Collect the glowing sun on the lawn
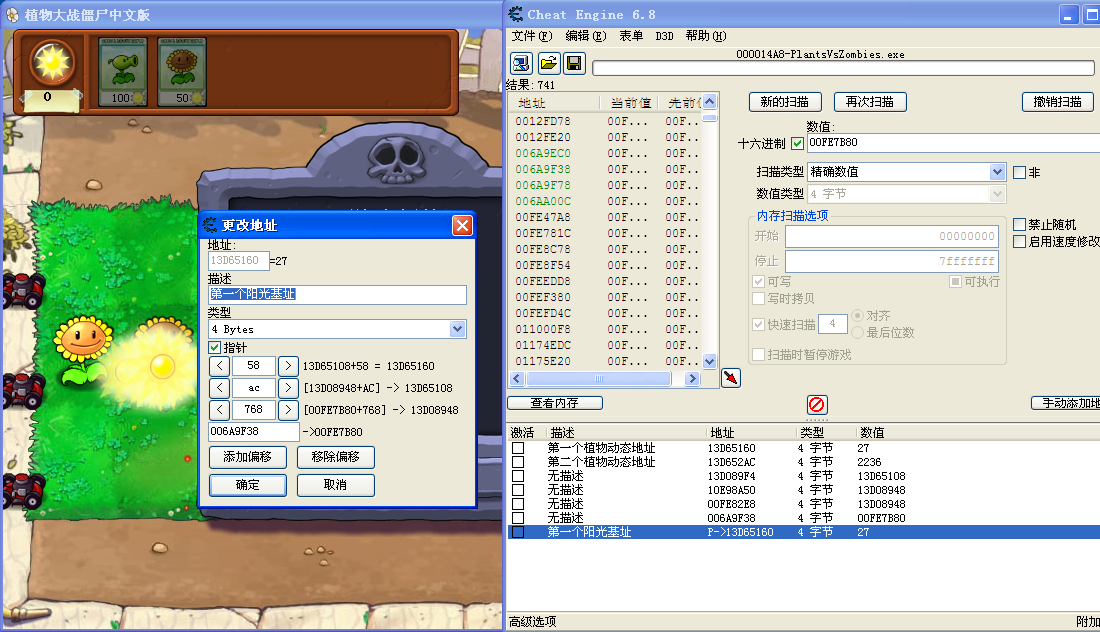 pyautogui.click(x=163, y=366)
